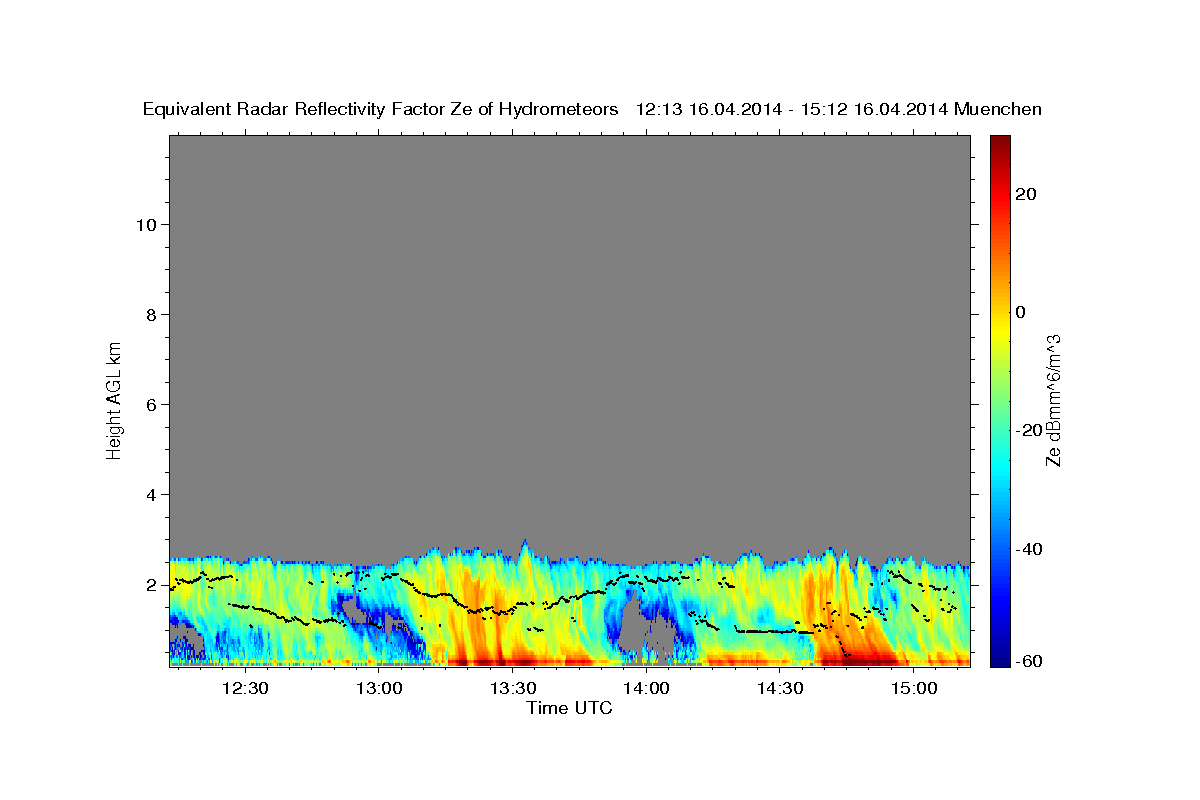Click the 13:30 time tick label
1200x800 pixels.
pyautogui.click(x=512, y=688)
